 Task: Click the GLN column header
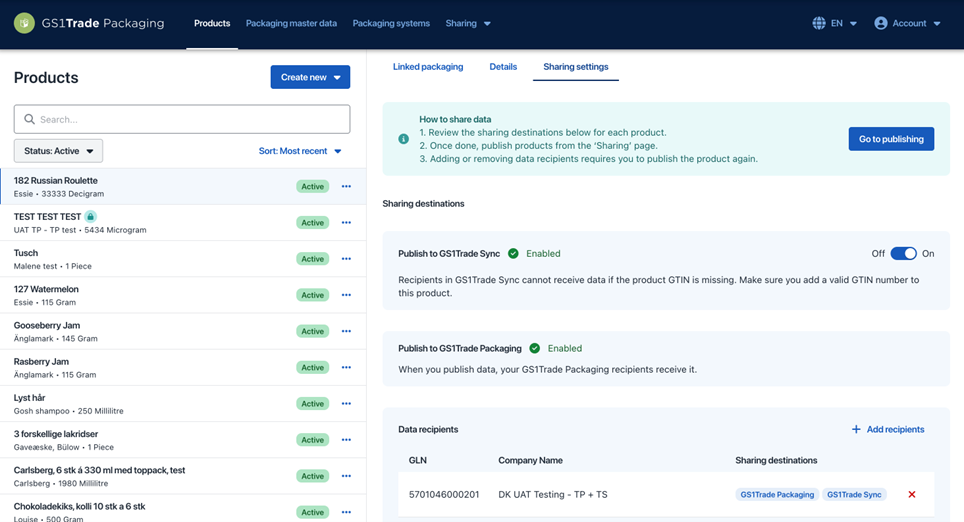(x=417, y=460)
